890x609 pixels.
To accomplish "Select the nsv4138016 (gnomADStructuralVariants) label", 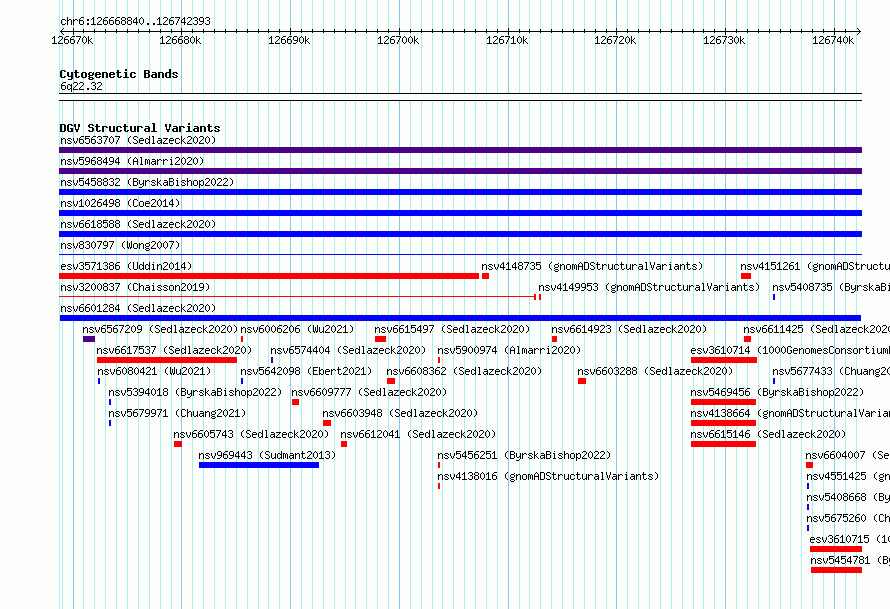I will point(548,476).
